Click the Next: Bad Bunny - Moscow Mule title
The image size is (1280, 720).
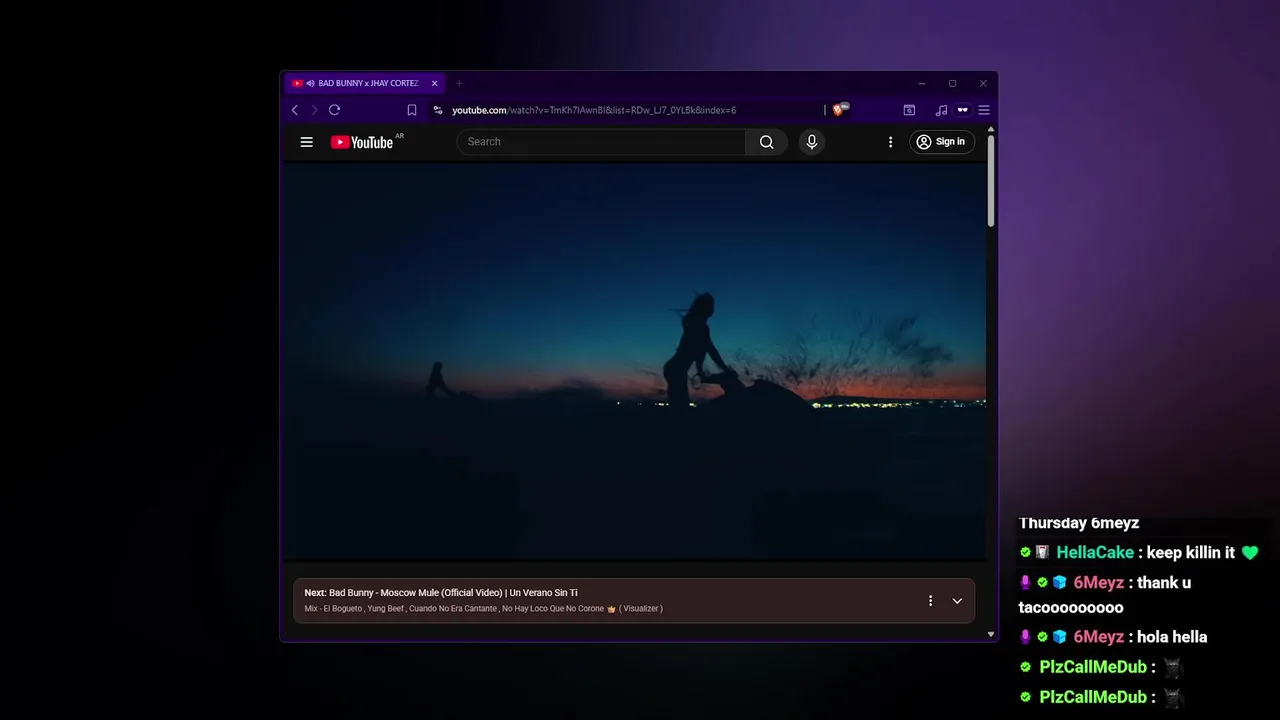tap(441, 593)
